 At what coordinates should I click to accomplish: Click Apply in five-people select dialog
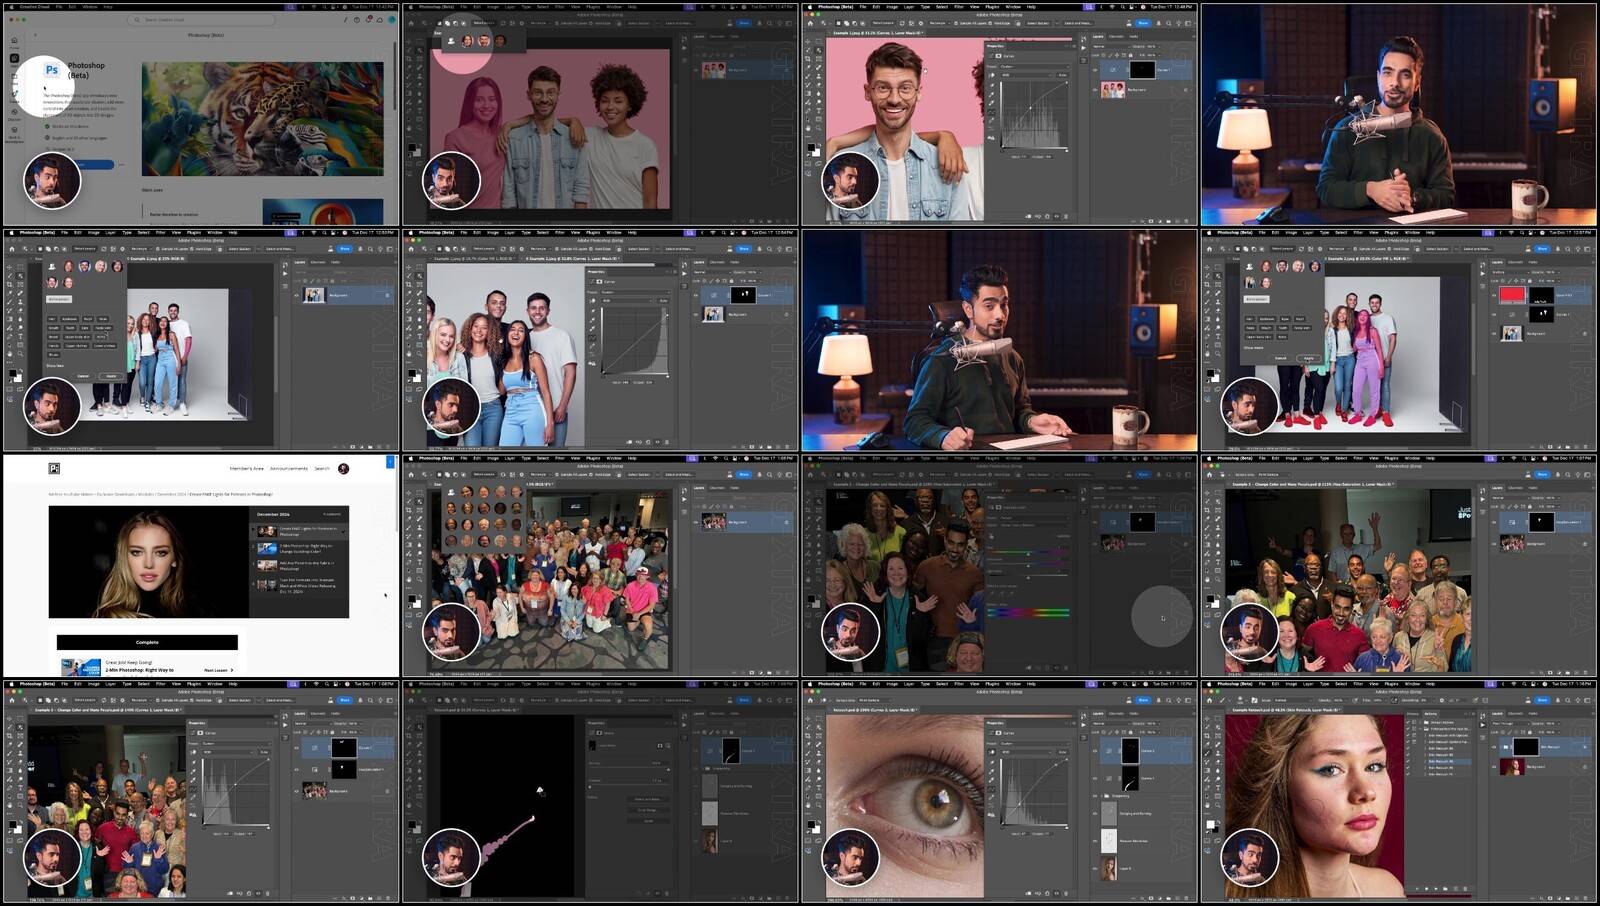tap(111, 376)
